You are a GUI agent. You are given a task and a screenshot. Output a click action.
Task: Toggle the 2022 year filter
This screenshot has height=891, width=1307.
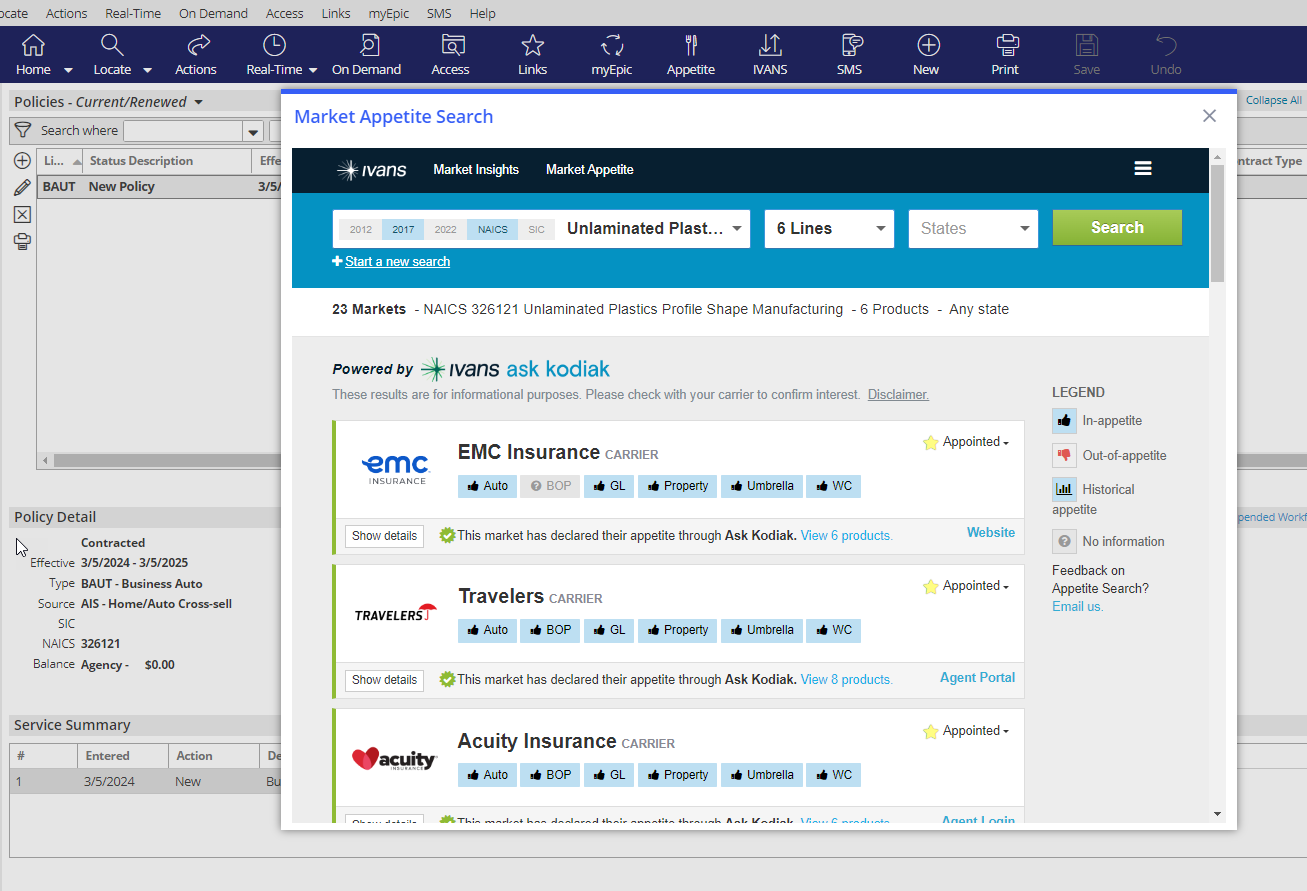pos(445,229)
